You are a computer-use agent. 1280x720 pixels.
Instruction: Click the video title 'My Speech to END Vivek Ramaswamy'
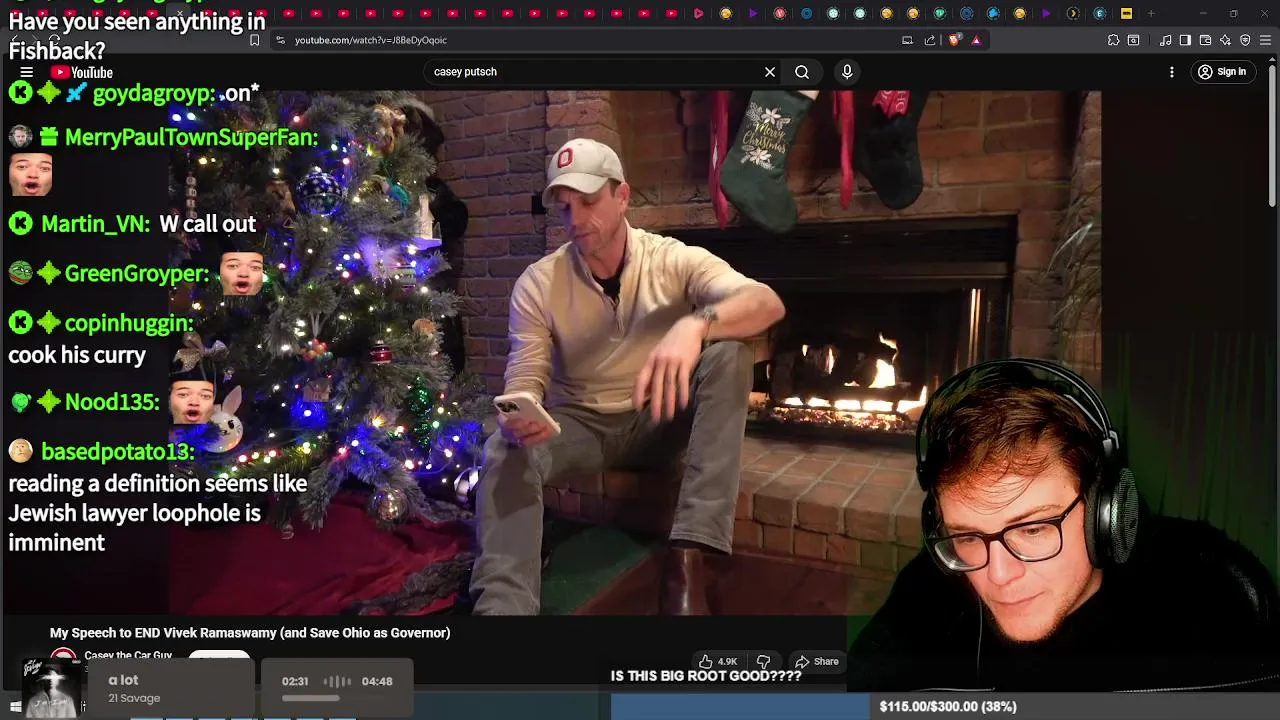click(x=250, y=633)
